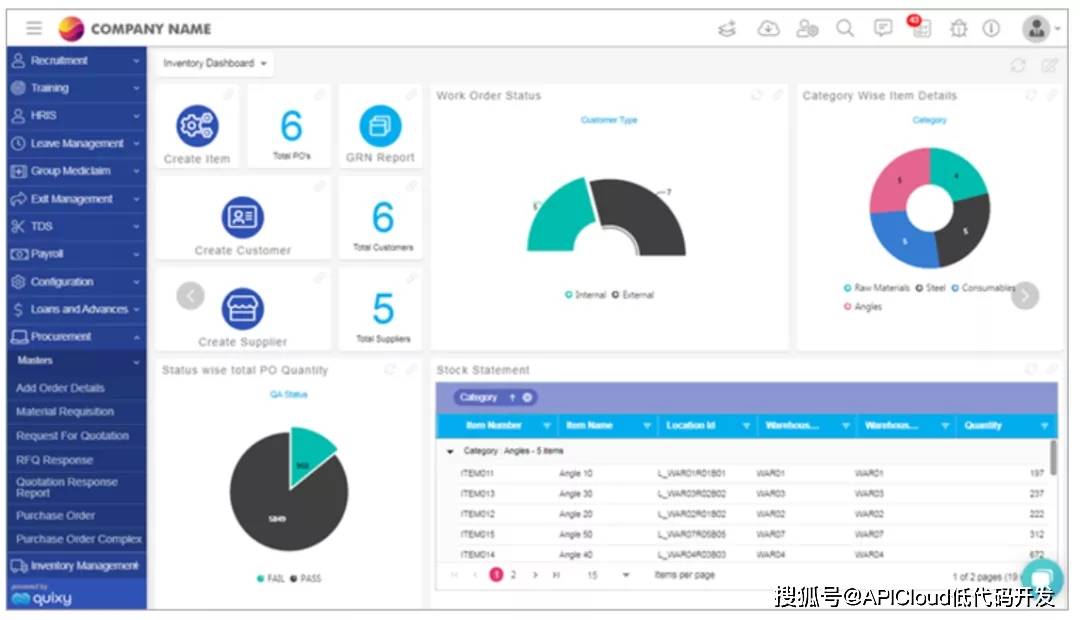Click the Create Item gear icon
The image size is (1080, 620).
197,126
